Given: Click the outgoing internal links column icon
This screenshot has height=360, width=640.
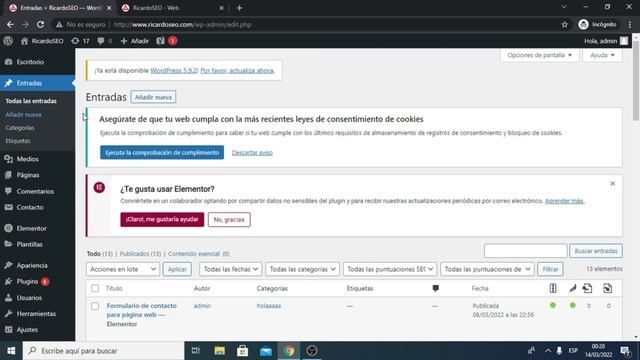Looking at the screenshot, I should pos(588,289).
